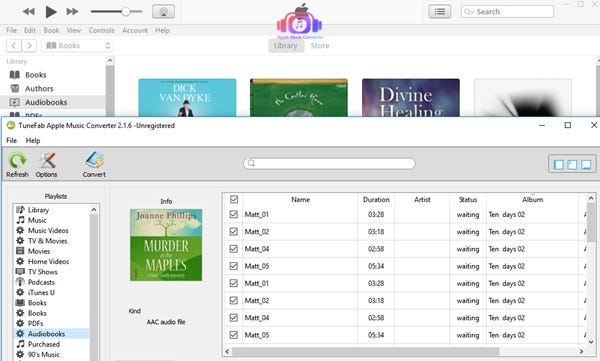Viewport: 600px width, 361px height.
Task: Uncheck the second Matt_04 row checkbox
Action: click(234, 318)
